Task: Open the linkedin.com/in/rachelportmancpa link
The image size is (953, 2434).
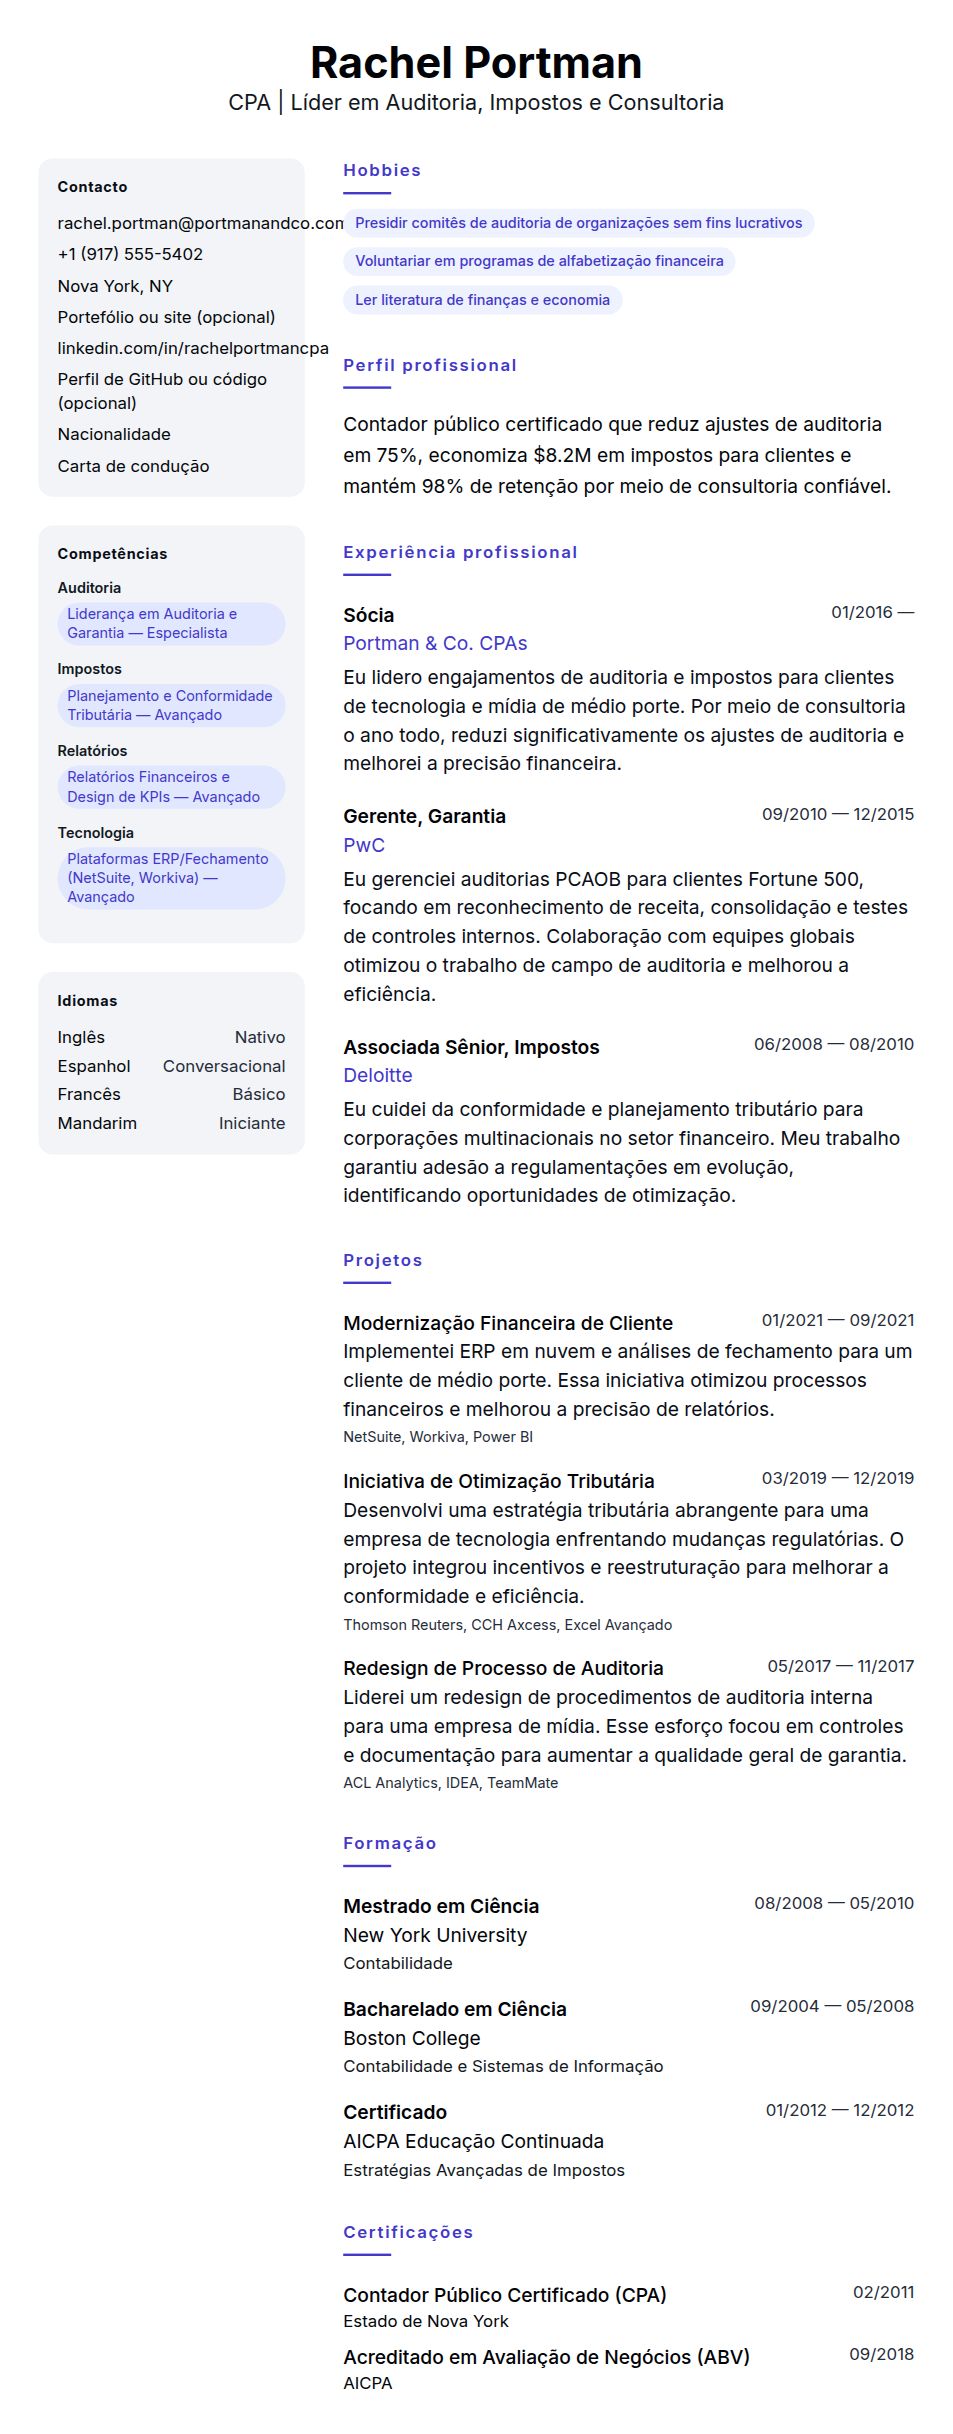Action: [x=193, y=348]
